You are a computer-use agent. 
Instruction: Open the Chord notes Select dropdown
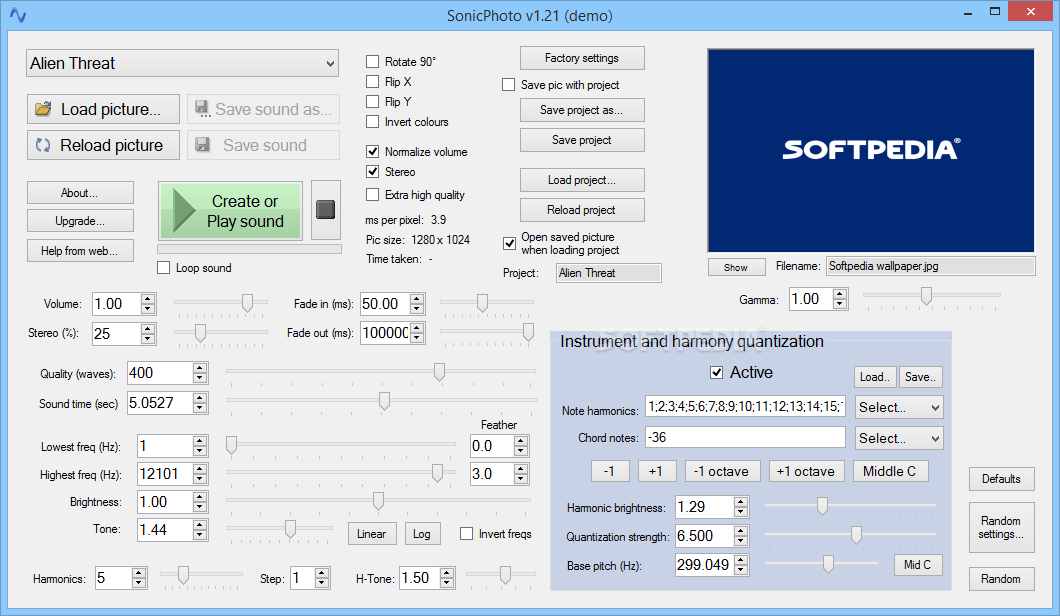(x=898, y=438)
